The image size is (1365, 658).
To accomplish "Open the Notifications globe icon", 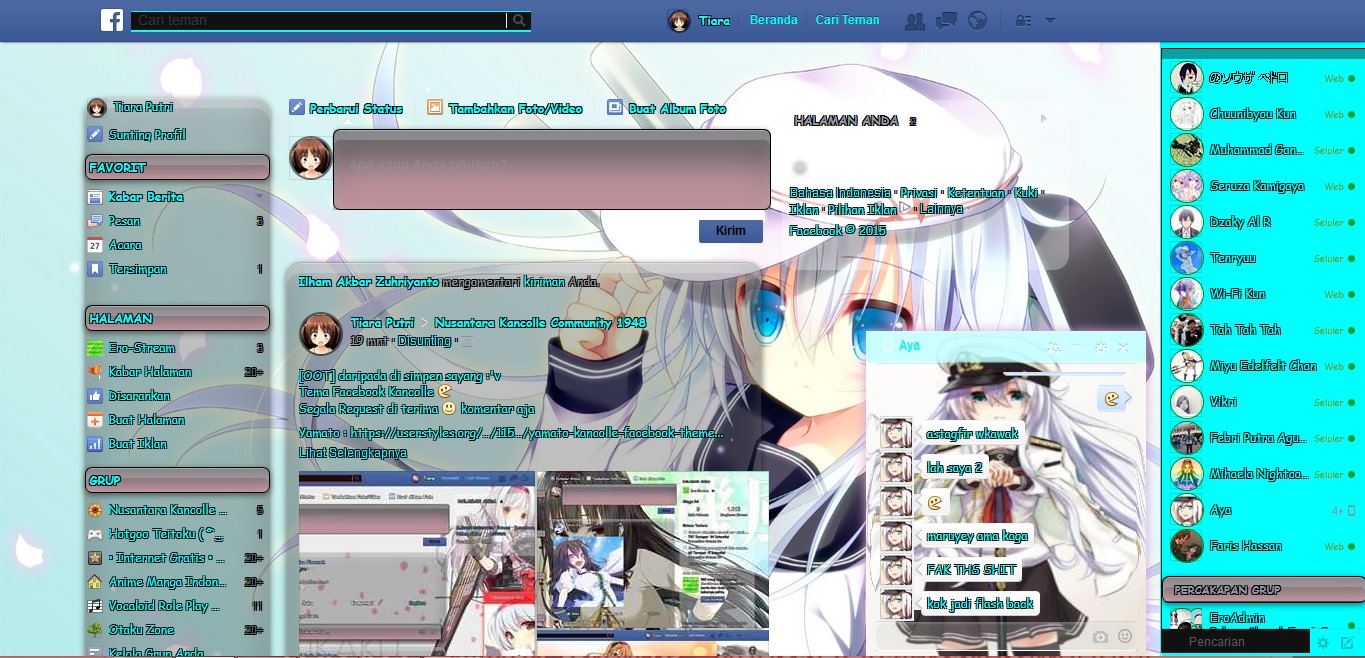I will coord(977,20).
